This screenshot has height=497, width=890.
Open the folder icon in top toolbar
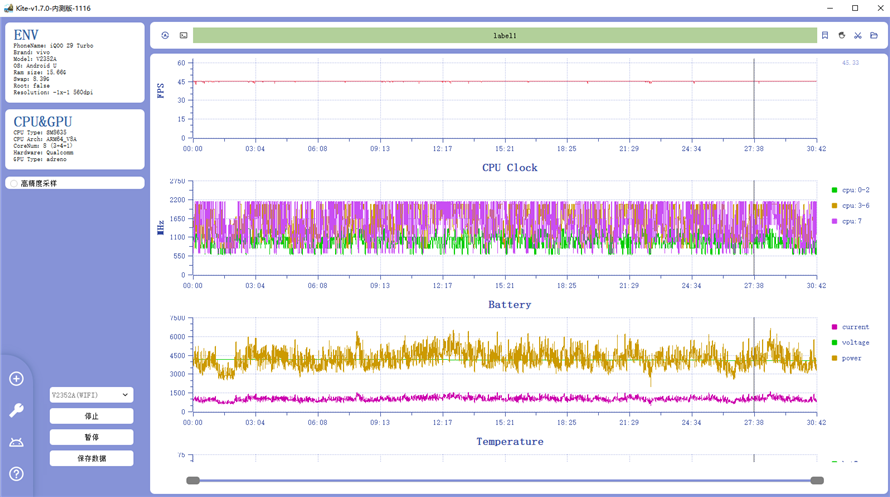tap(873, 35)
